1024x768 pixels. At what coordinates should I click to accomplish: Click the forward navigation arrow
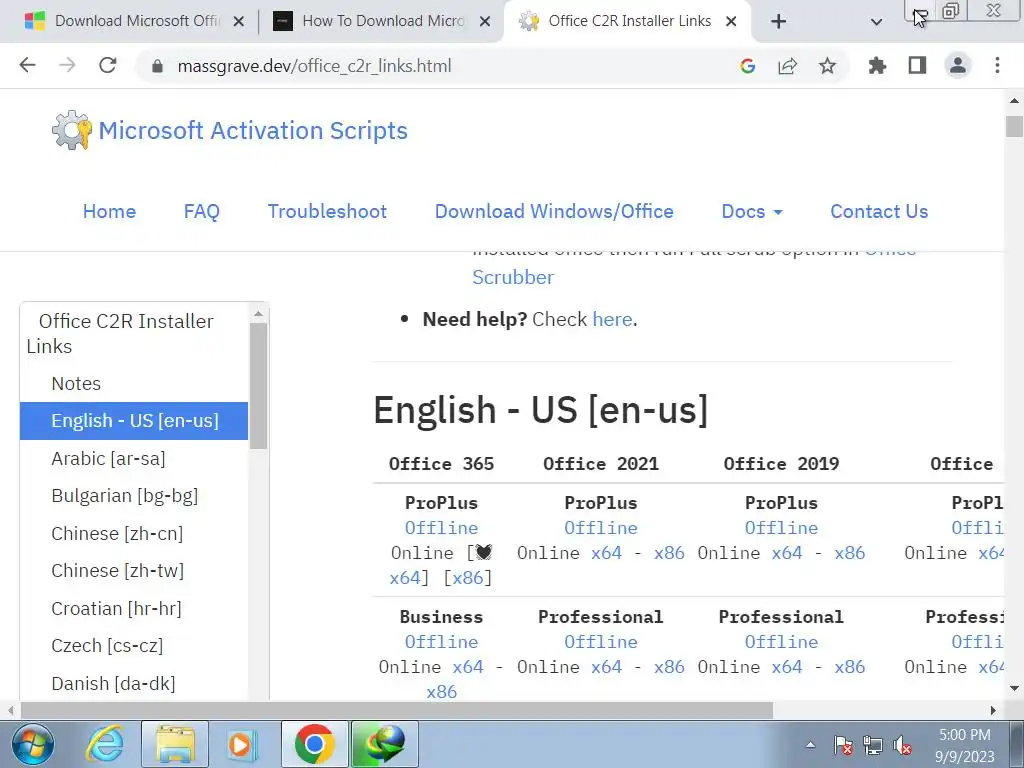tap(67, 65)
